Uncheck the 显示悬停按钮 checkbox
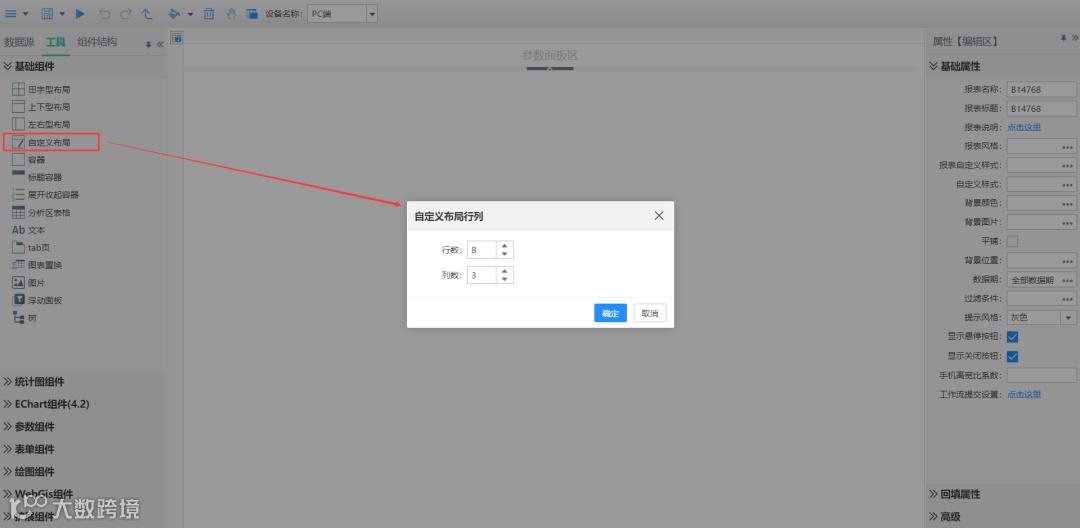 (1012, 337)
